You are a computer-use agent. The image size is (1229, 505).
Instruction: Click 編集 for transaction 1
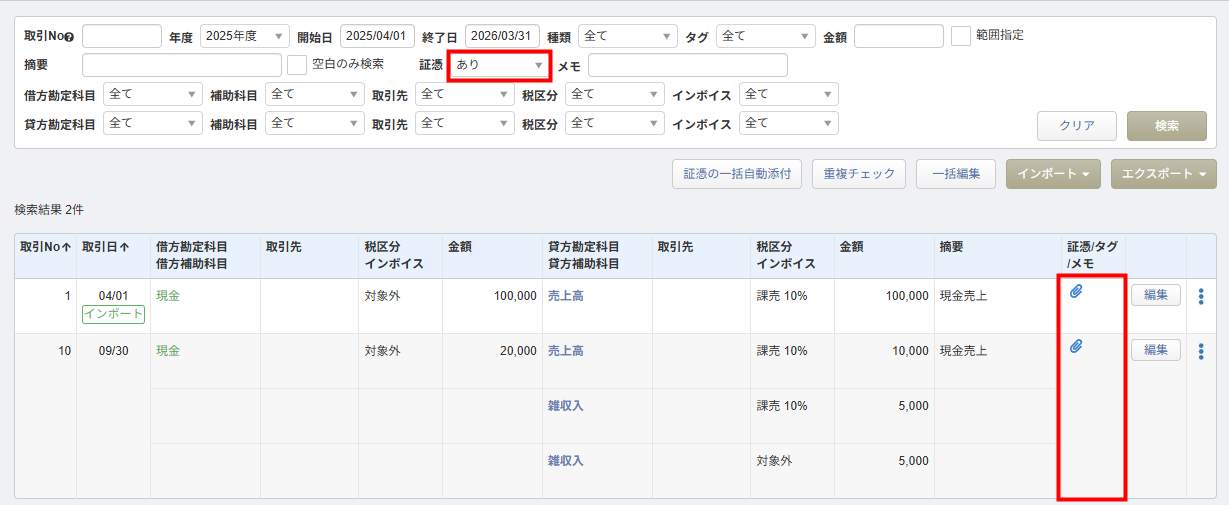(x=1156, y=295)
